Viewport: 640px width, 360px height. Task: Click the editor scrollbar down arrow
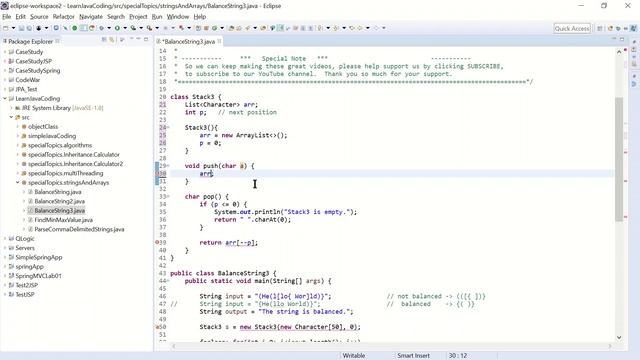tap(619, 338)
